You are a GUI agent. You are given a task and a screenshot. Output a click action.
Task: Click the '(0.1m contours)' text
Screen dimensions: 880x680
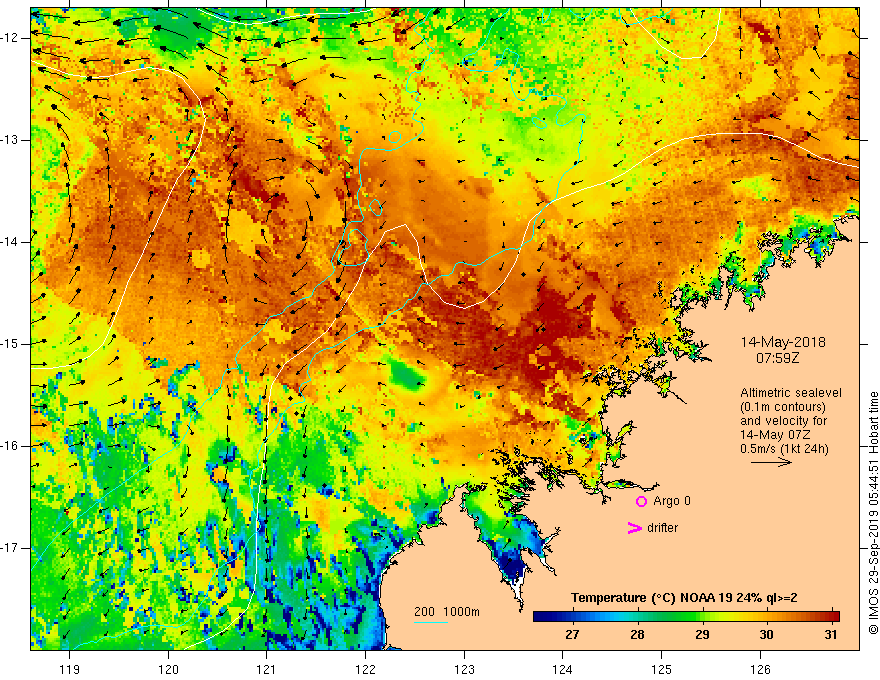(x=783, y=407)
